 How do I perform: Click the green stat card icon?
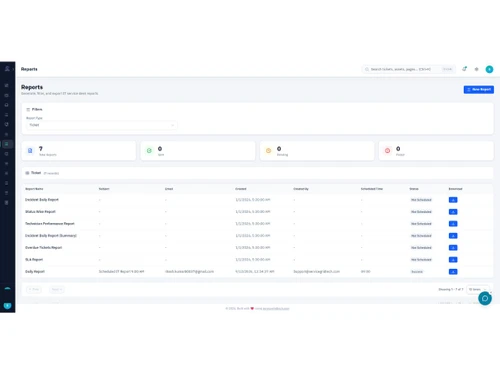pos(149,151)
